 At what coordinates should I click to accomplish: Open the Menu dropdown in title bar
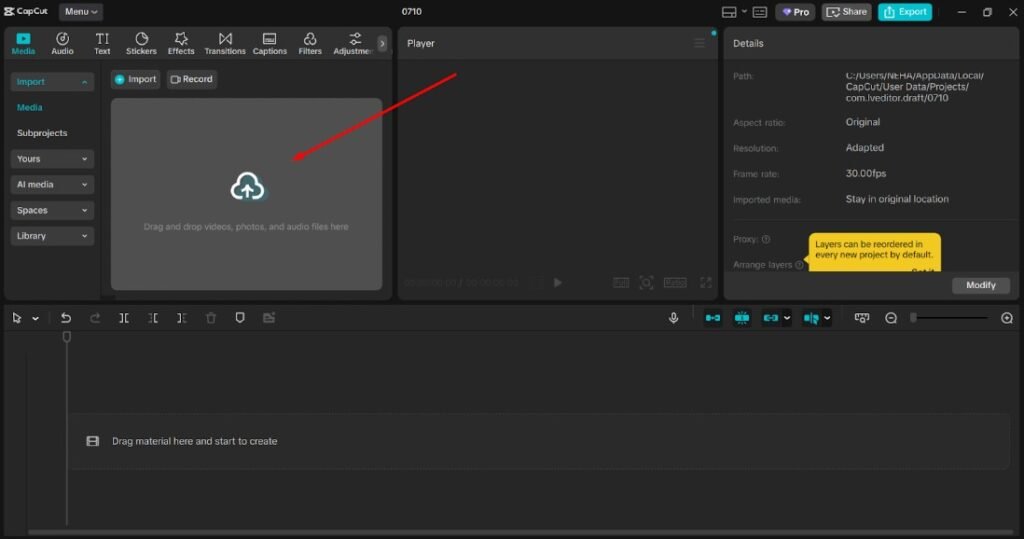point(81,12)
